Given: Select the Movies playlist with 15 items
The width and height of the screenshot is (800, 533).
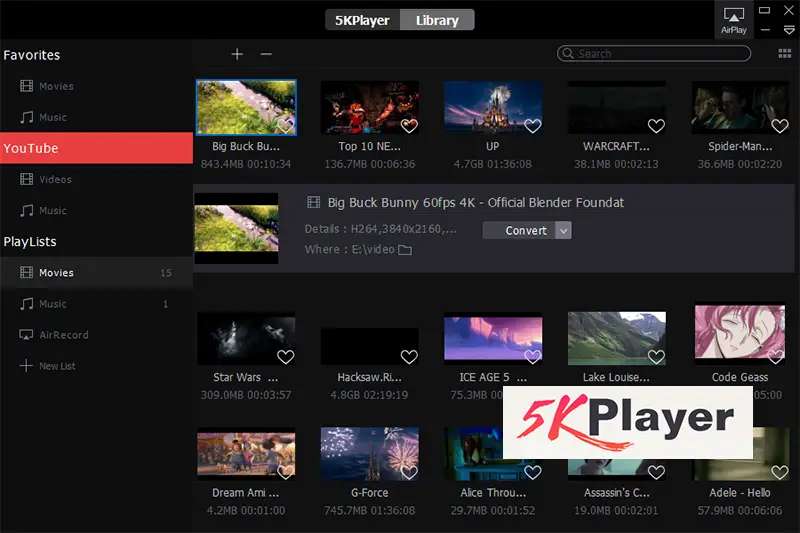Looking at the screenshot, I should (96, 273).
